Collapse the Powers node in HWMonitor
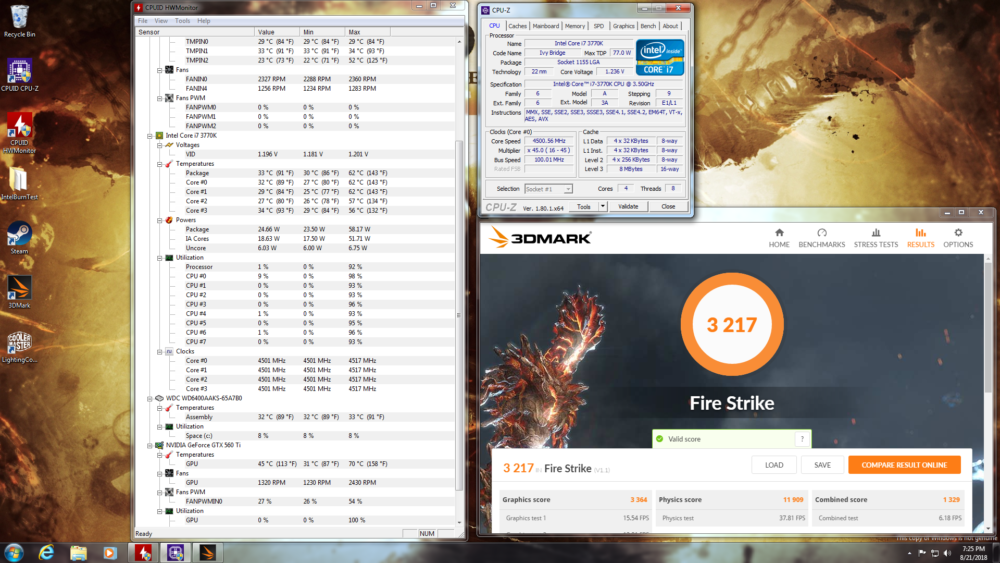The width and height of the screenshot is (1000, 563). point(159,220)
